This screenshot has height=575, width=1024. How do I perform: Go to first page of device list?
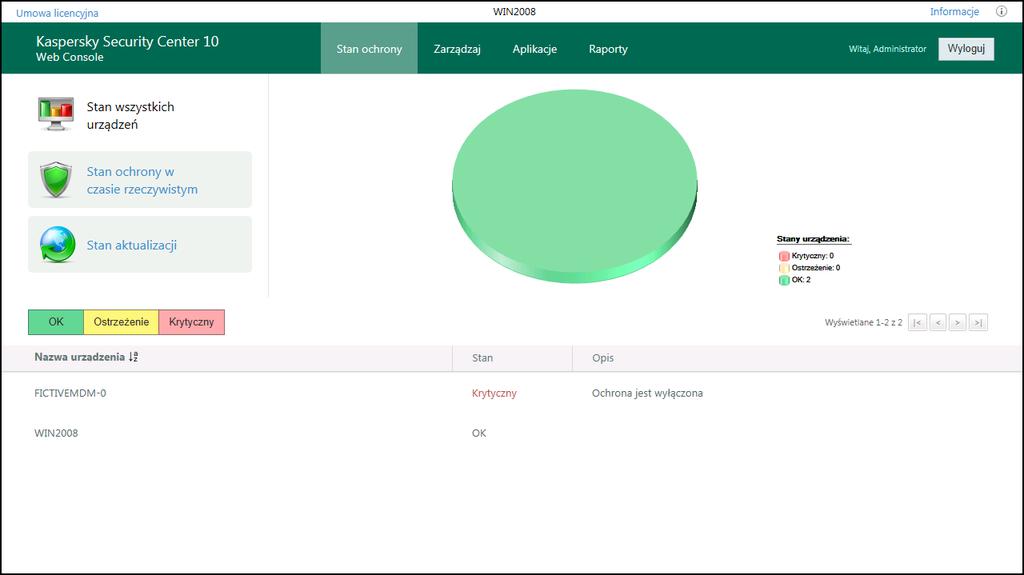pyautogui.click(x=918, y=322)
